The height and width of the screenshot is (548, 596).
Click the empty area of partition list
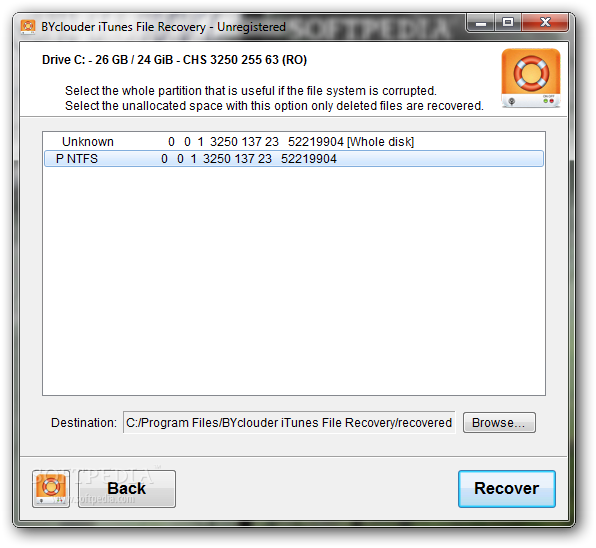(293, 281)
